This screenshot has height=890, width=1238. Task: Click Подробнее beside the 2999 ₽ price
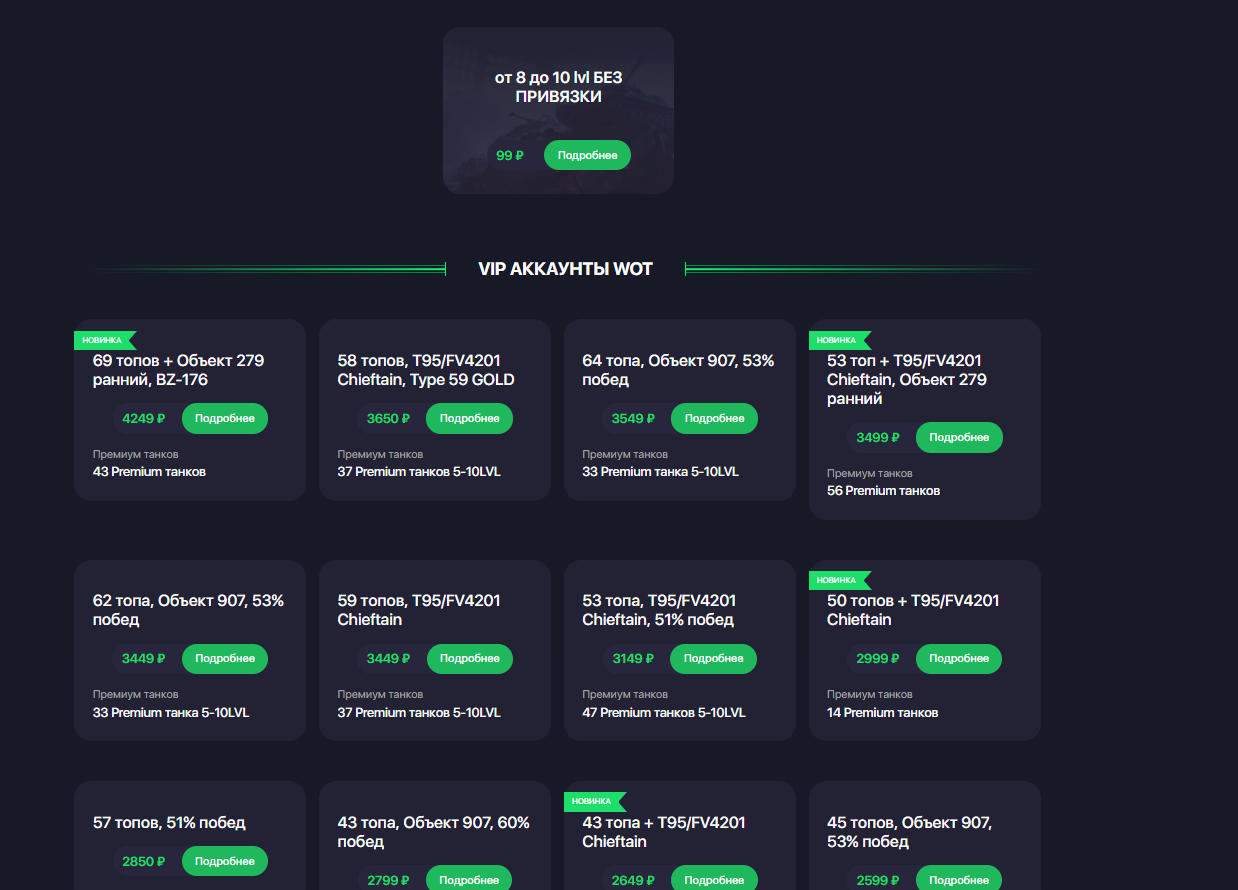[x=959, y=658]
